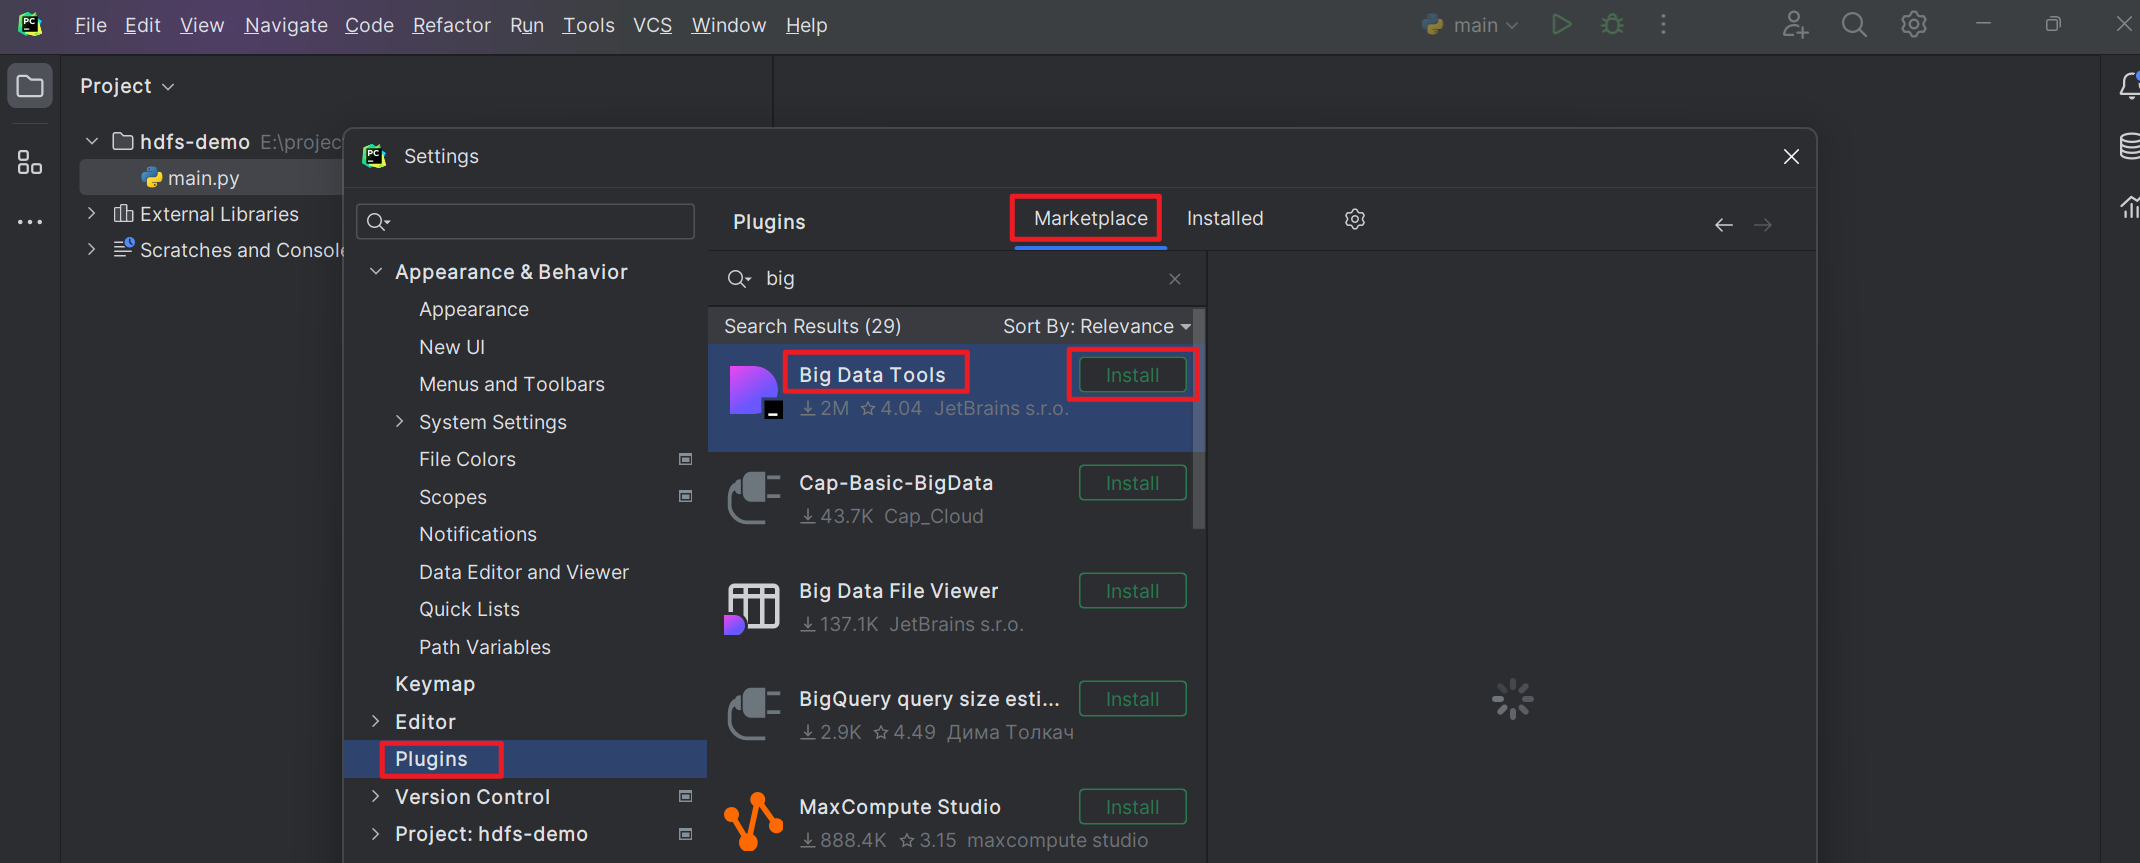
Task: Switch to the Marketplace tab
Action: click(x=1090, y=218)
